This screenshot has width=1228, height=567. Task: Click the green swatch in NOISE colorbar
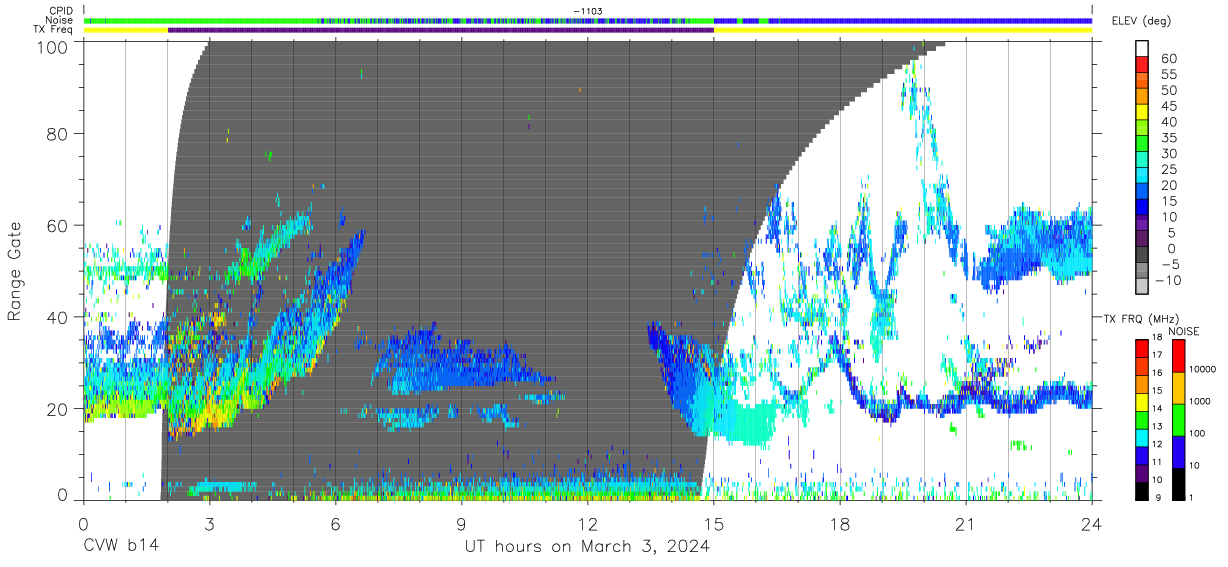1179,420
